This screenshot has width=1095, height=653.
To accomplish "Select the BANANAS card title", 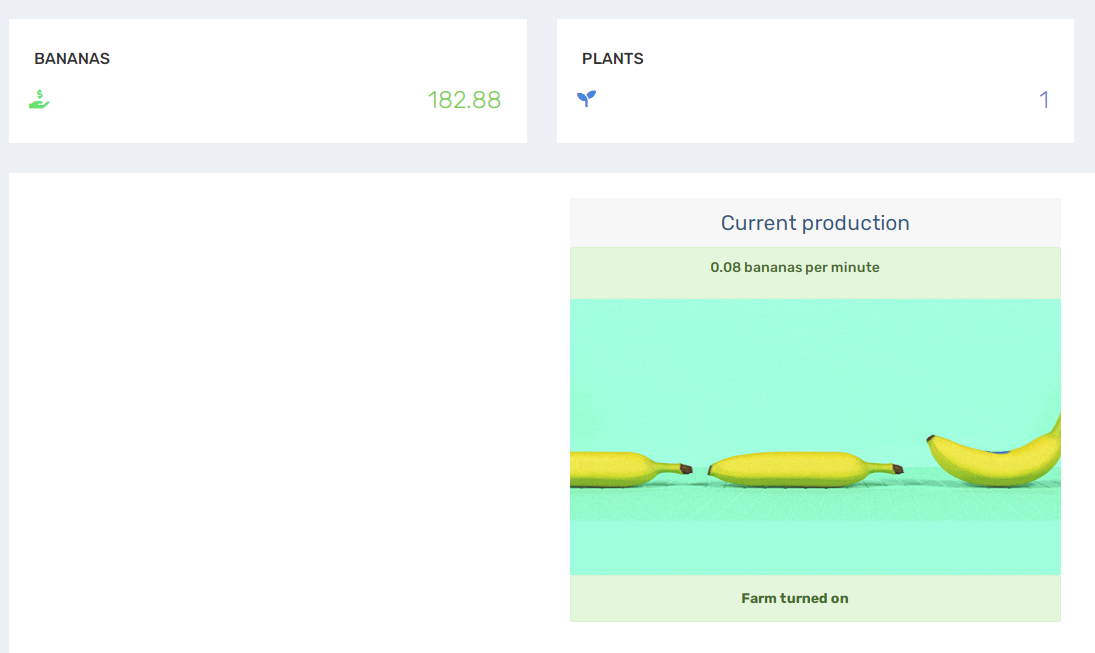I will coord(72,59).
